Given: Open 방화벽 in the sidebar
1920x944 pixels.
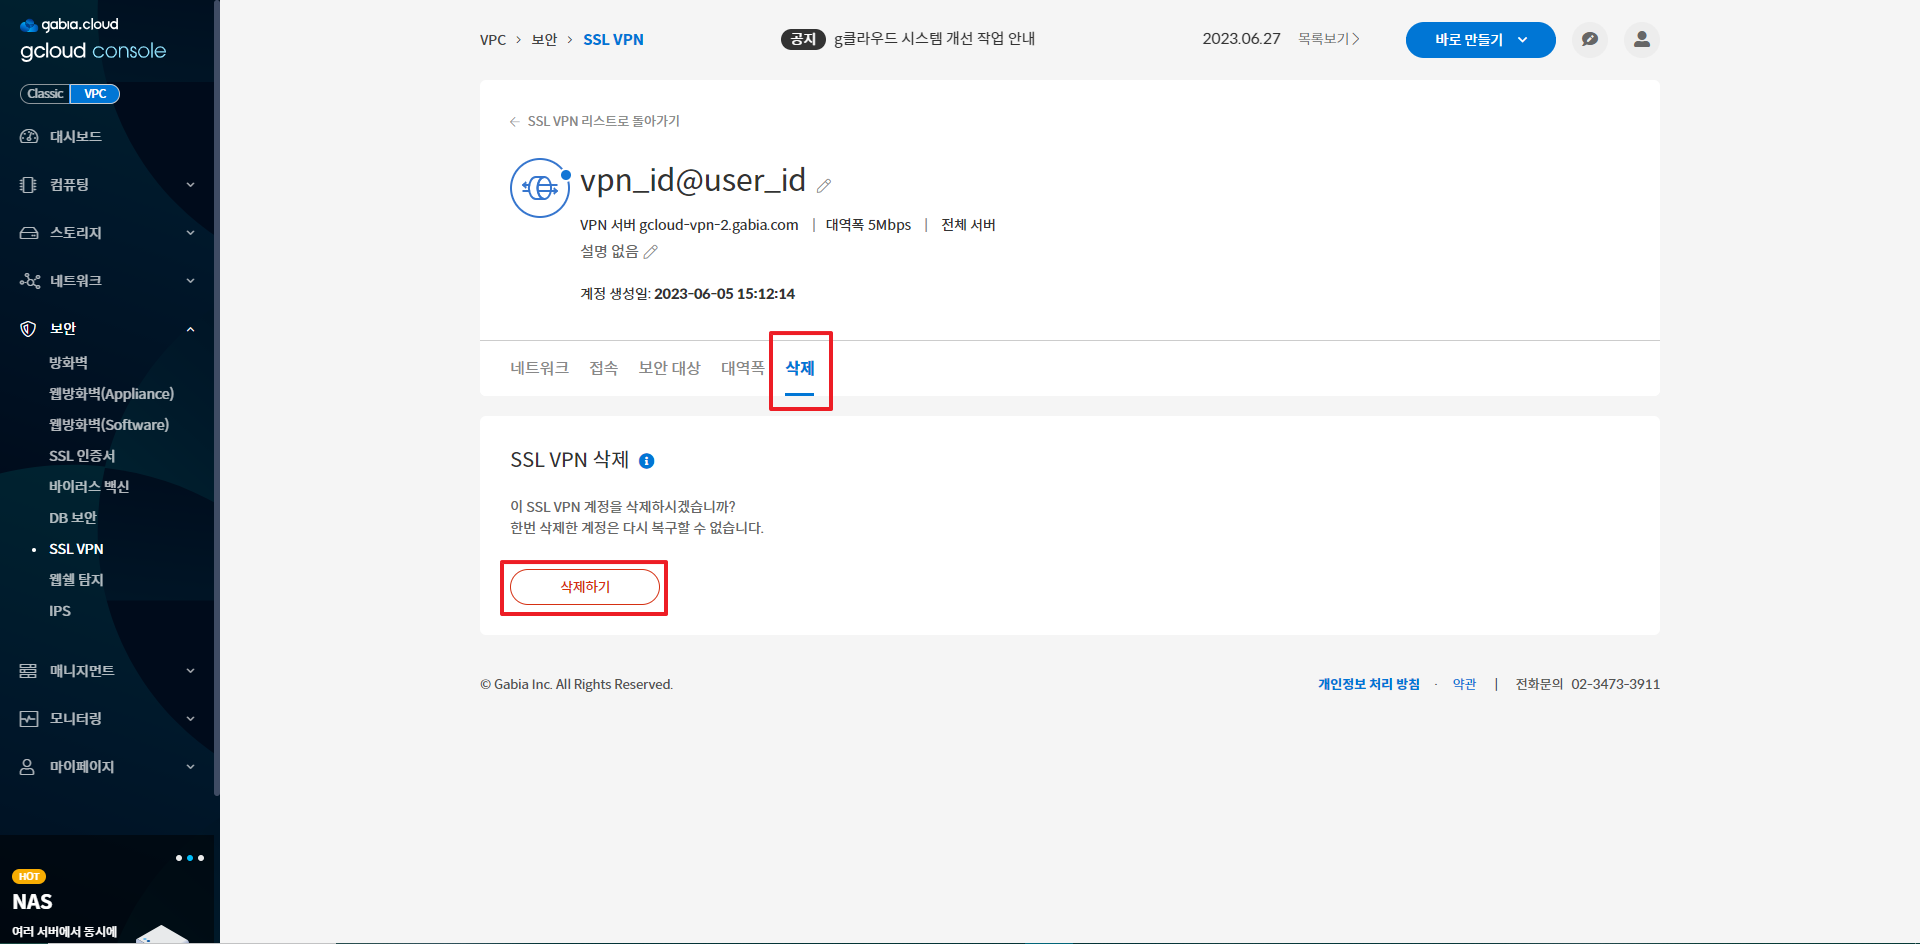Looking at the screenshot, I should tap(68, 363).
